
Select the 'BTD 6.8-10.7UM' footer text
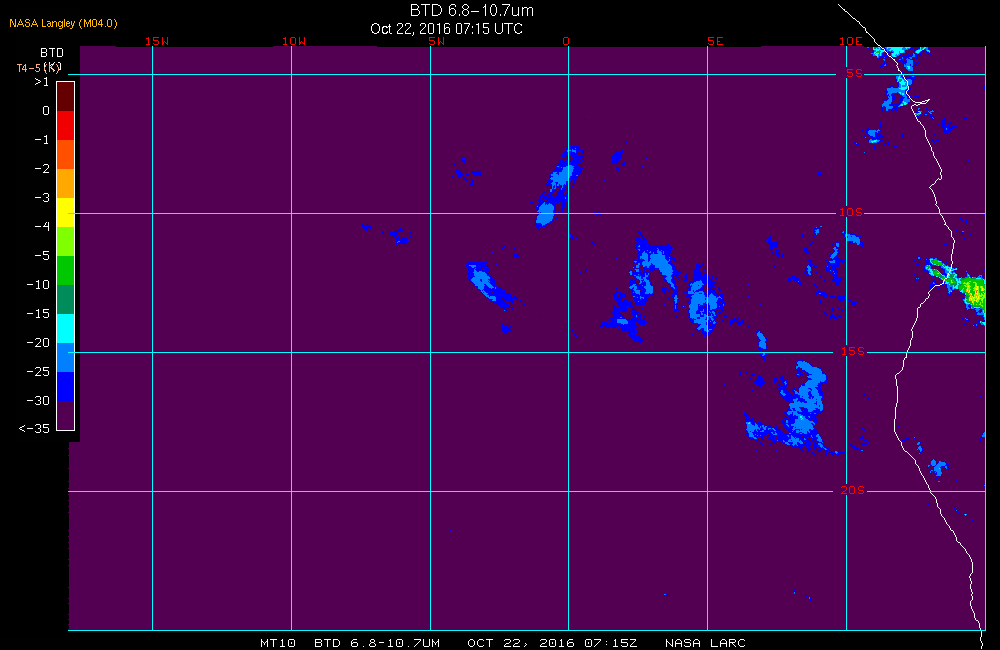[x=377, y=643]
